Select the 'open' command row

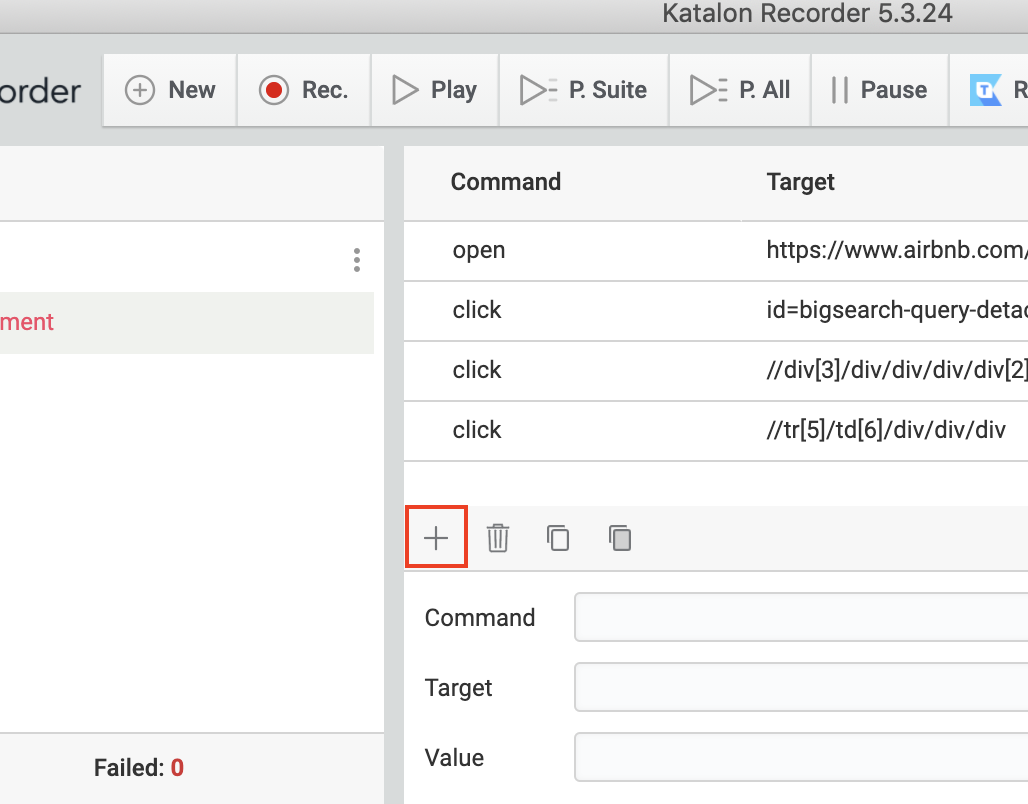tap(716, 251)
